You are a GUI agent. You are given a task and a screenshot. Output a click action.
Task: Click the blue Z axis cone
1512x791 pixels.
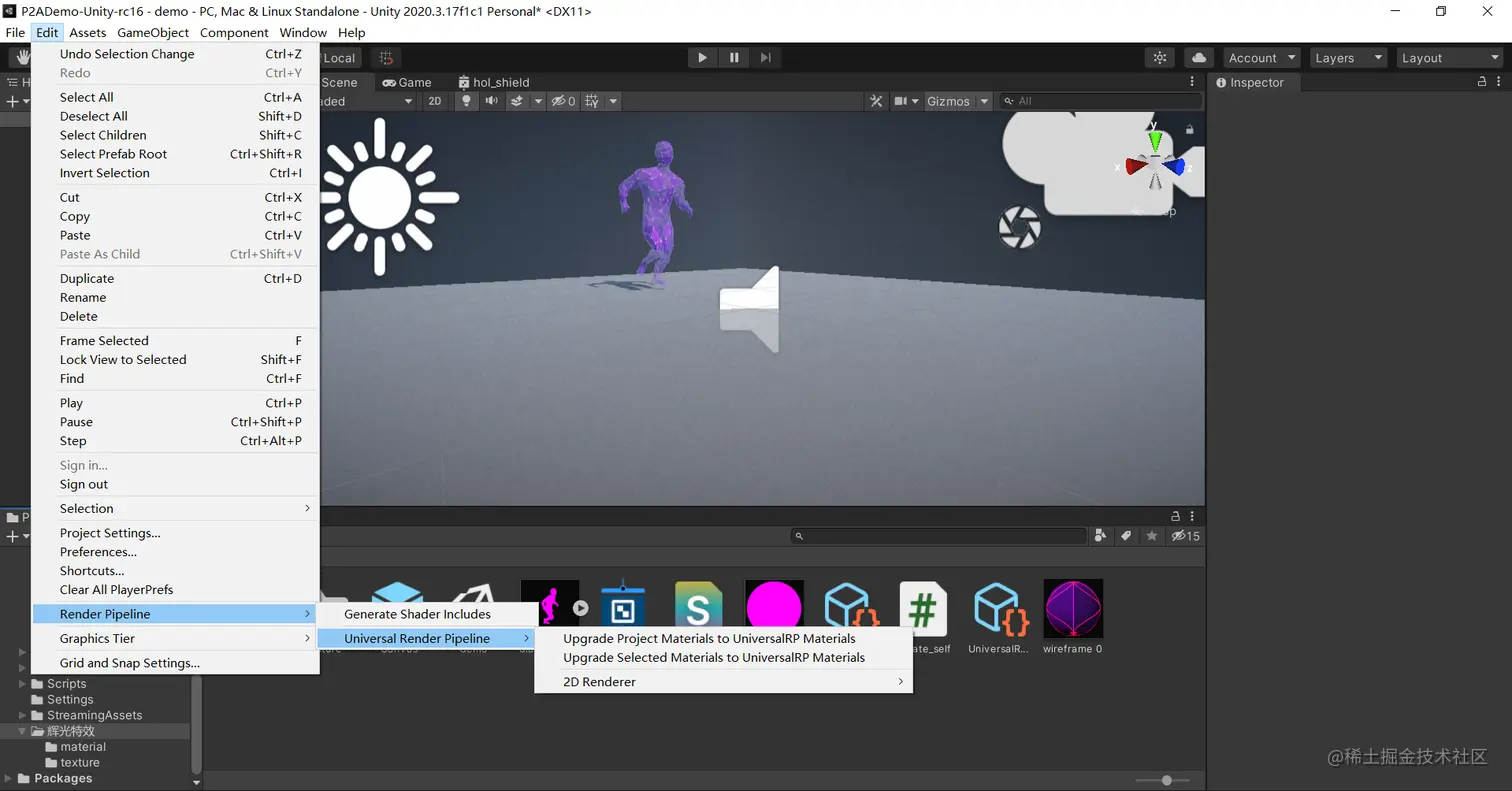coord(1175,166)
